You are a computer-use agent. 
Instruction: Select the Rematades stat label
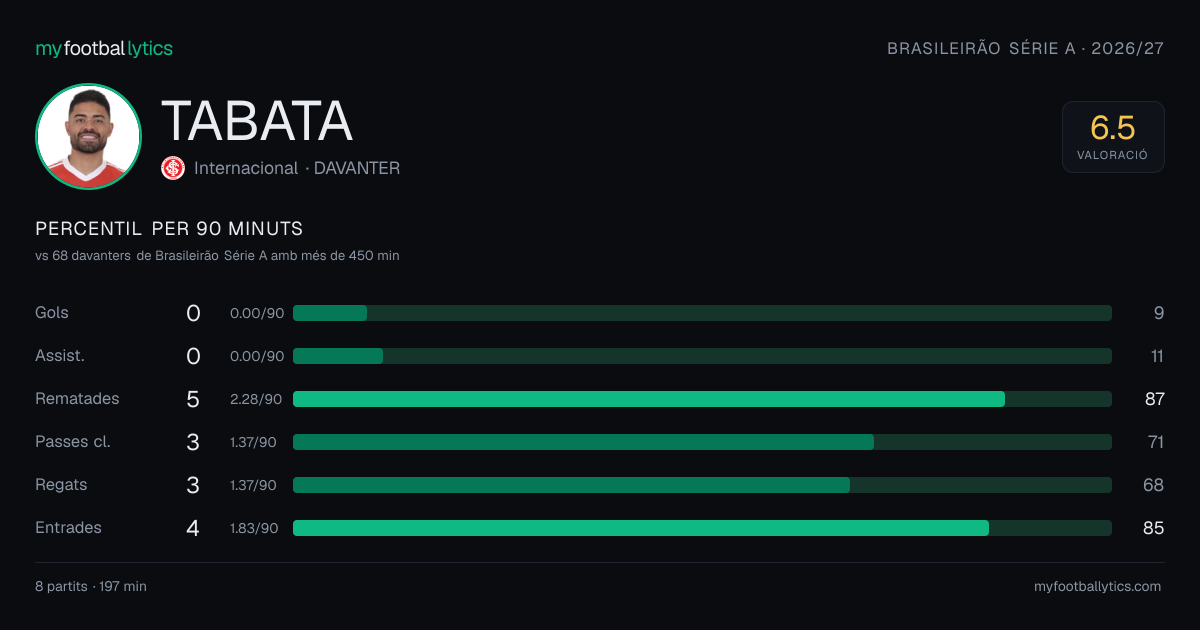click(x=77, y=399)
